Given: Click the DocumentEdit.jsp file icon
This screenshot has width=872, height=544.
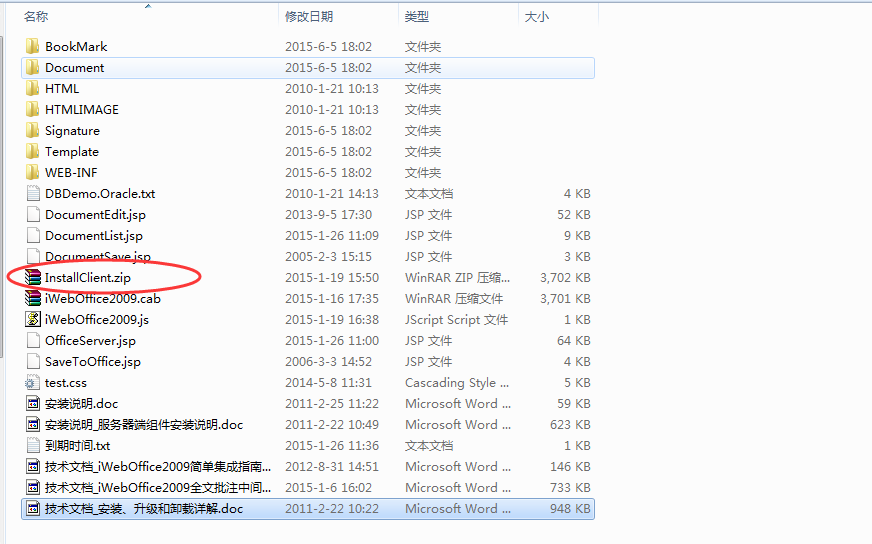Looking at the screenshot, I should tap(33, 215).
